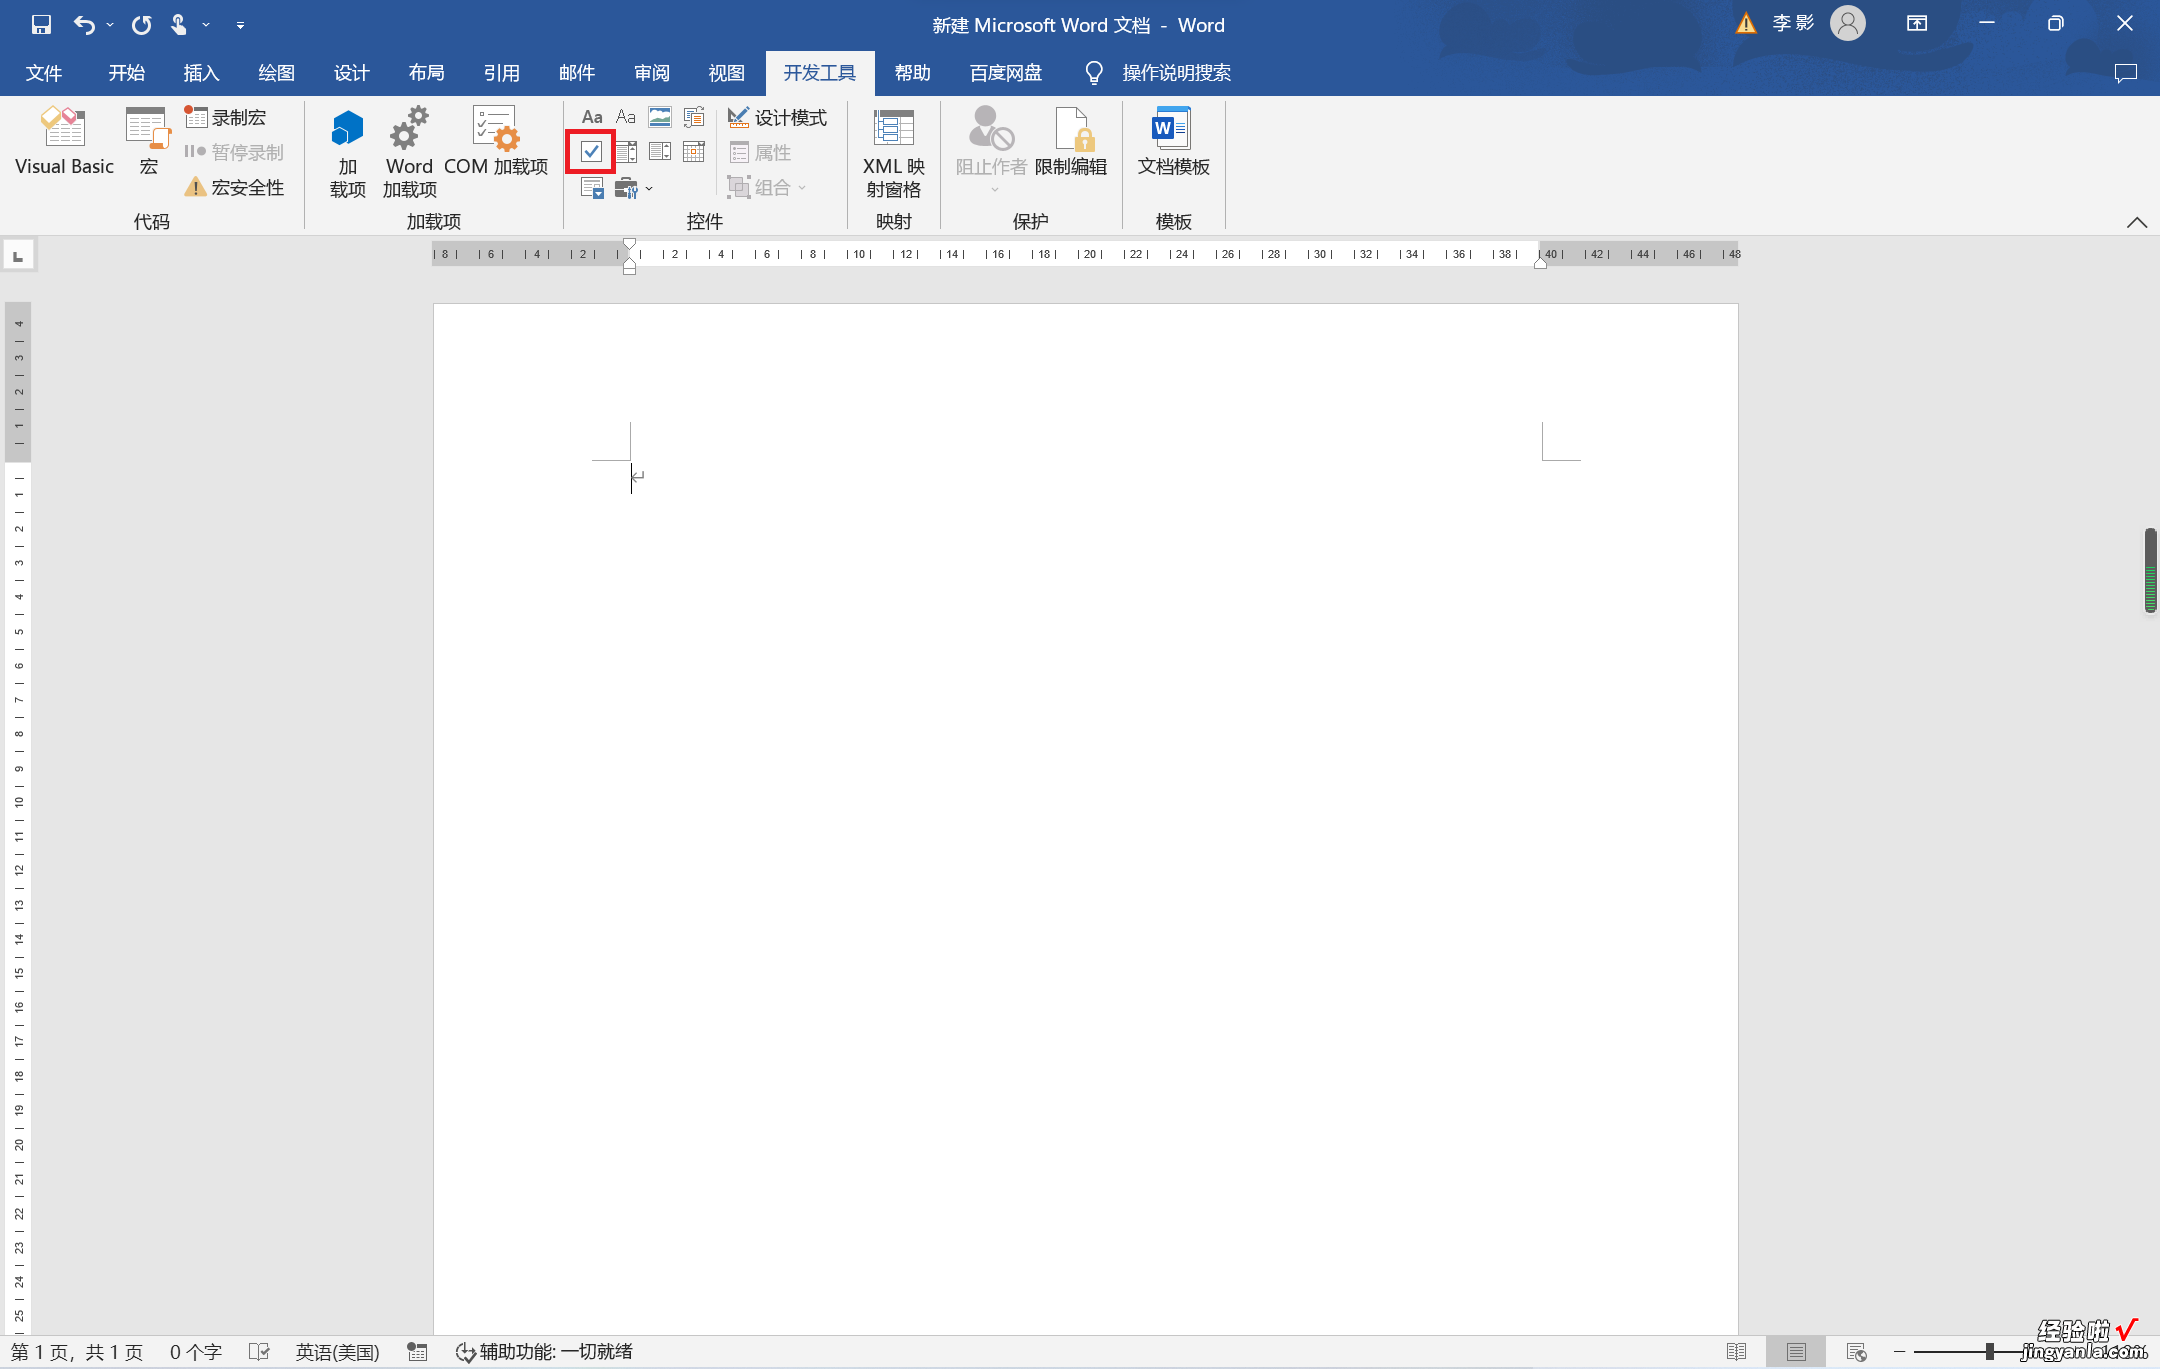
Task: Open Touch/Mouse mode dropdown arrow
Action: 206,25
